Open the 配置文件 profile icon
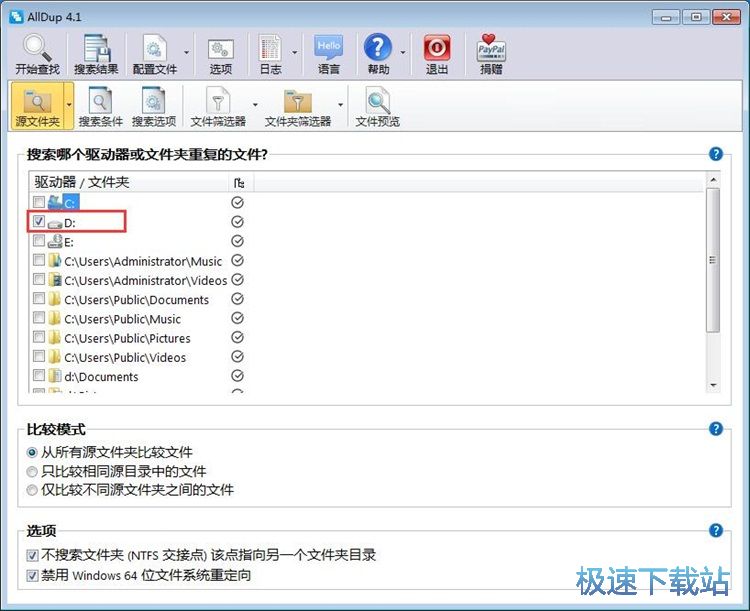 click(154, 54)
